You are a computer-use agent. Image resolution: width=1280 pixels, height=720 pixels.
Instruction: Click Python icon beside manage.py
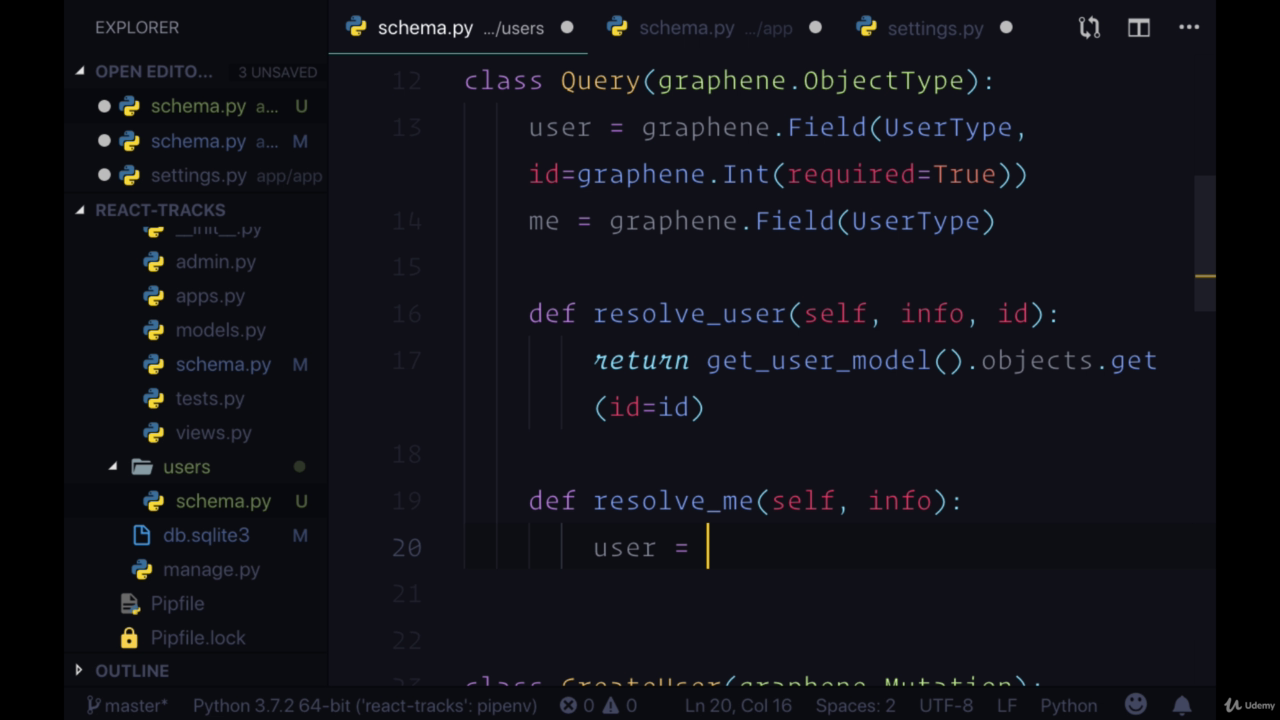[141, 569]
